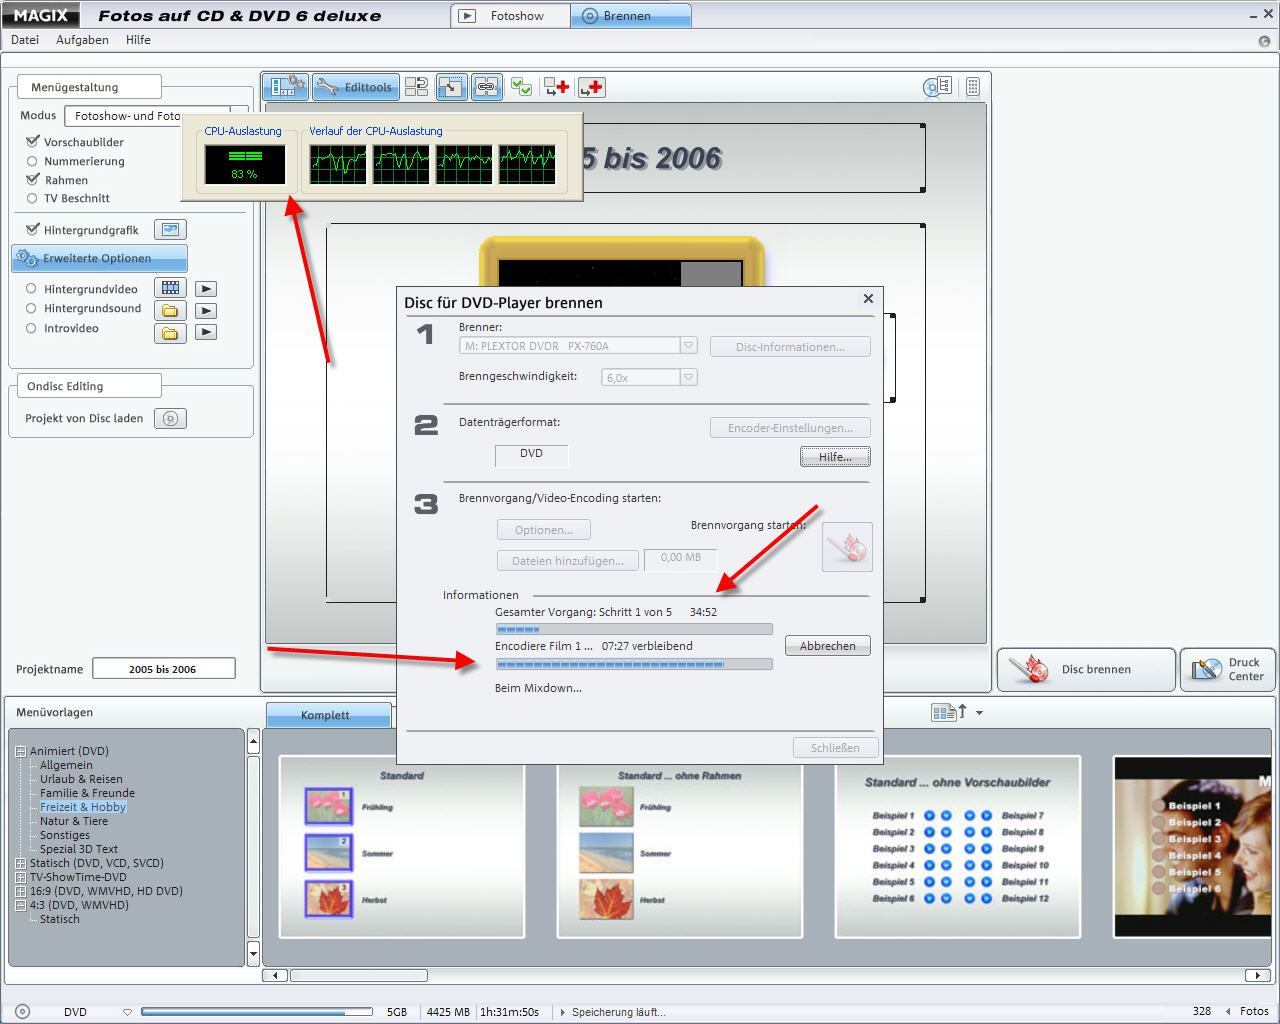Select the Komplett templates tab

[x=328, y=715]
